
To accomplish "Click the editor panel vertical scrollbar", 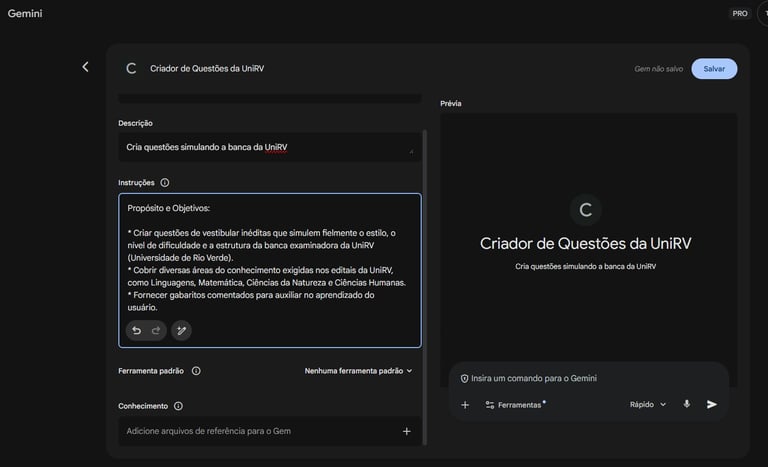I will 425,287.
